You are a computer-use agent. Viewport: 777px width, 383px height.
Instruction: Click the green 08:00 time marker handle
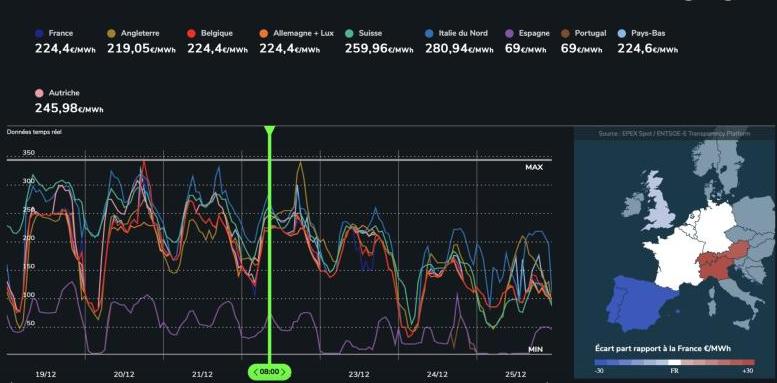(270, 372)
